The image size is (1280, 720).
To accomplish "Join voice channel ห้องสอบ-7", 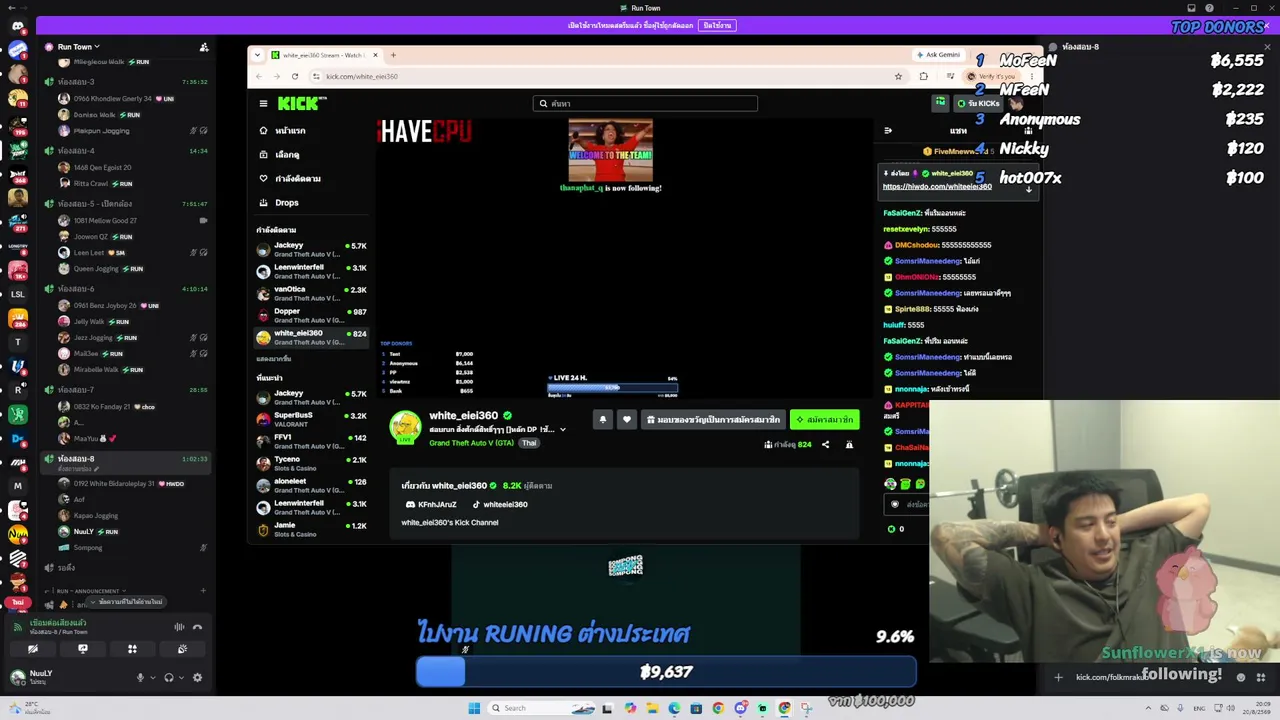I will pos(125,390).
